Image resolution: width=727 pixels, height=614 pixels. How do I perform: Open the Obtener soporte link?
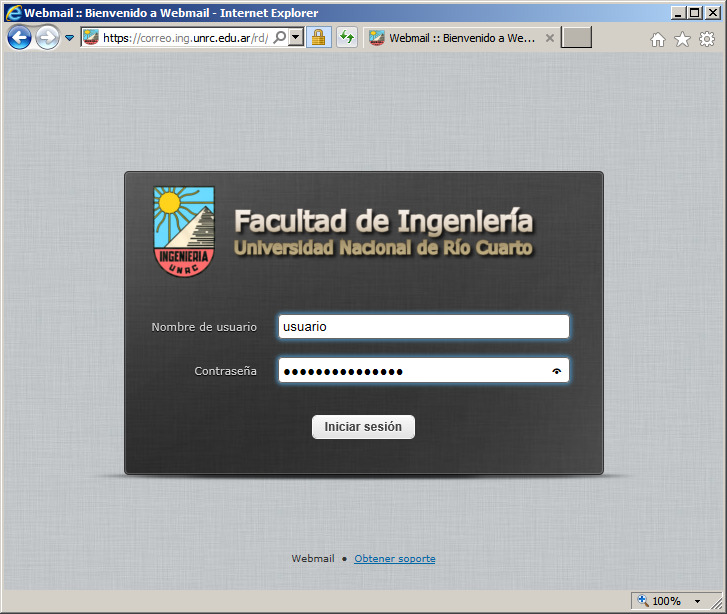tap(395, 559)
